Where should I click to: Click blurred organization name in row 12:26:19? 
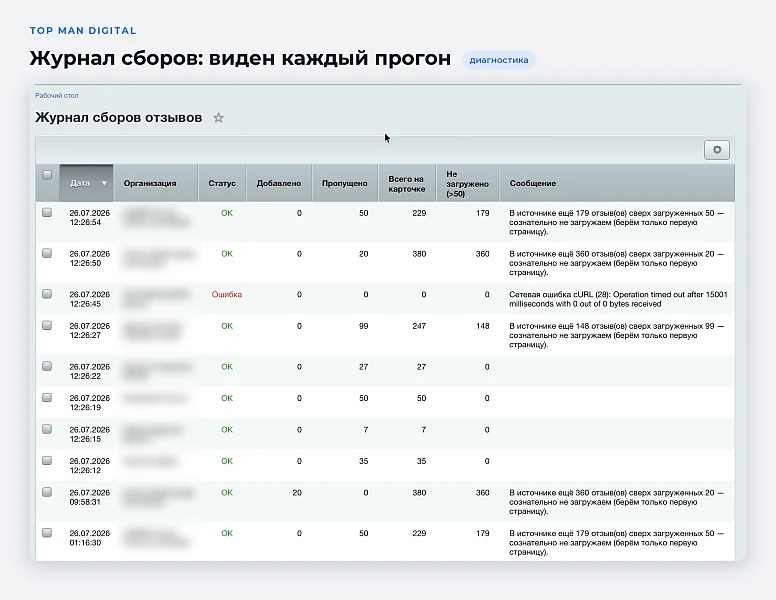[x=154, y=398]
